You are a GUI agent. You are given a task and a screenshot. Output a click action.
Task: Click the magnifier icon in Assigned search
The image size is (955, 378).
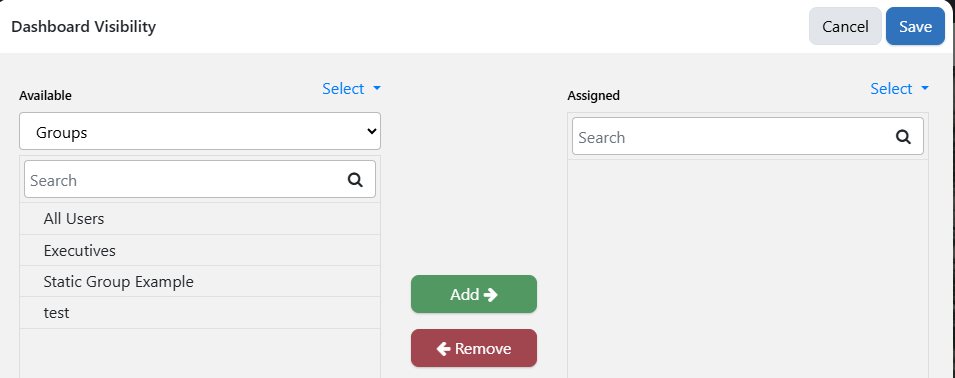[x=903, y=137]
